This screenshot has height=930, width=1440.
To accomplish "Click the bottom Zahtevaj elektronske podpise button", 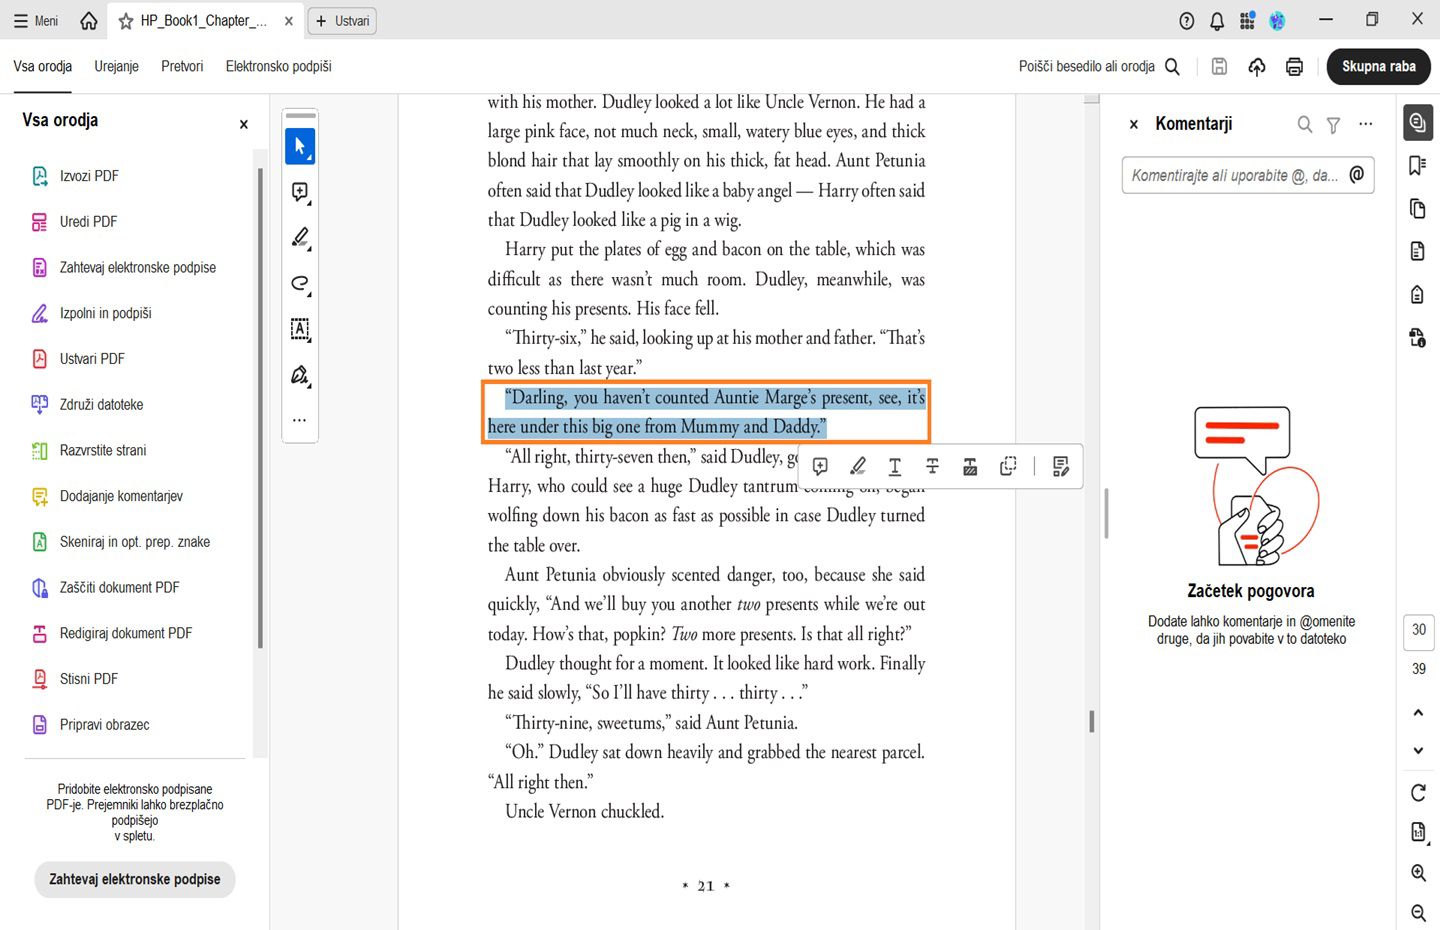I will pos(135,879).
